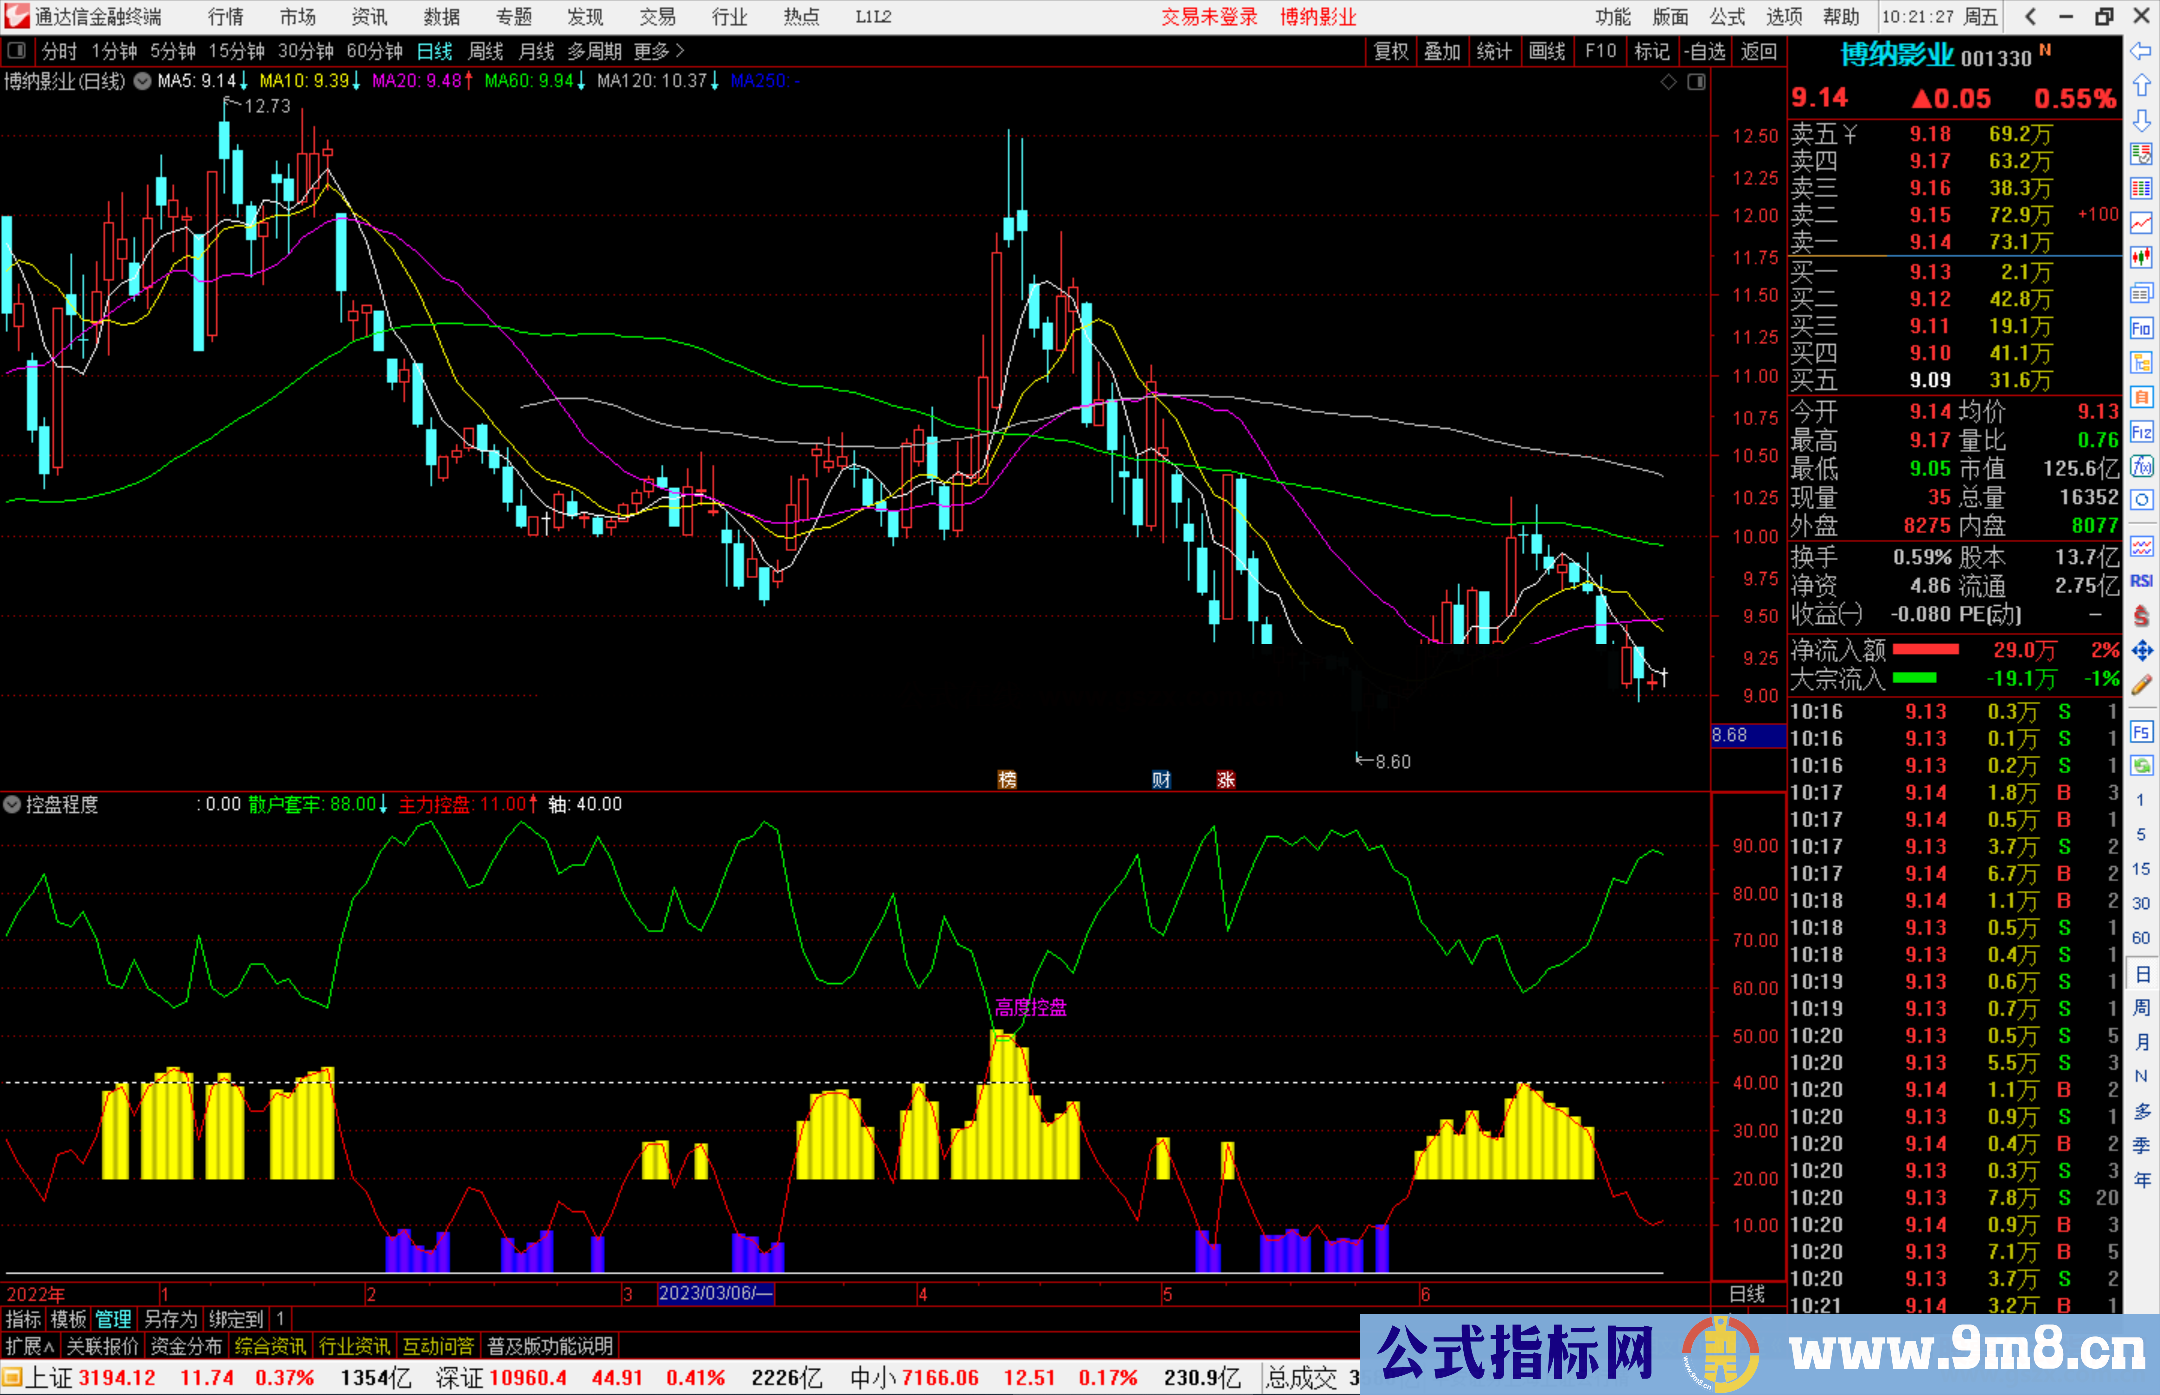Click the RSI indicator sidebar icon

[x=2141, y=581]
